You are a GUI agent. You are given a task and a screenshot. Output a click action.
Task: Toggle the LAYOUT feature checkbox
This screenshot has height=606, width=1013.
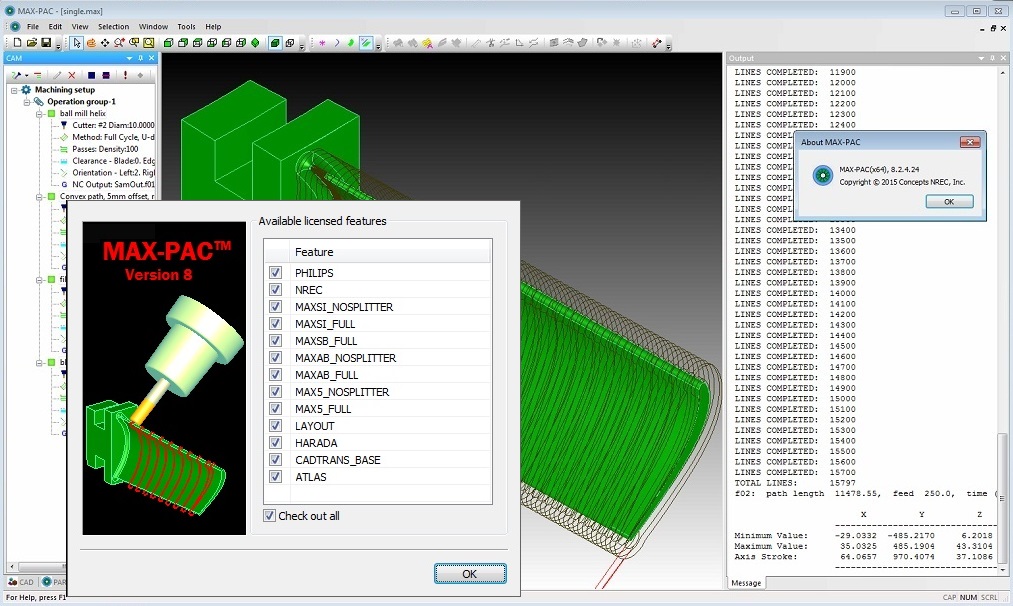[x=275, y=426]
